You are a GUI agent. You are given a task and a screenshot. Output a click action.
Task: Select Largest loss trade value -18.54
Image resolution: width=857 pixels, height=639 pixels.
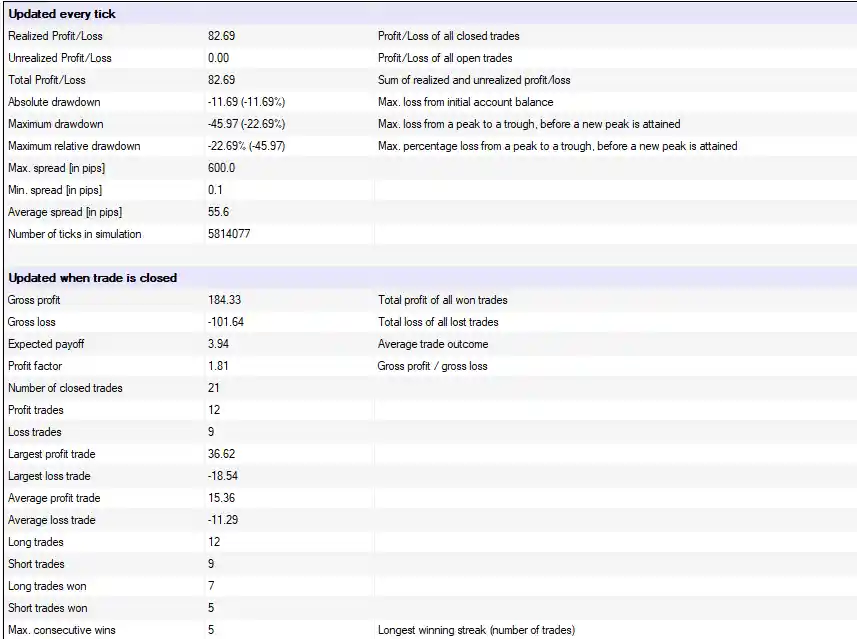tap(223, 476)
